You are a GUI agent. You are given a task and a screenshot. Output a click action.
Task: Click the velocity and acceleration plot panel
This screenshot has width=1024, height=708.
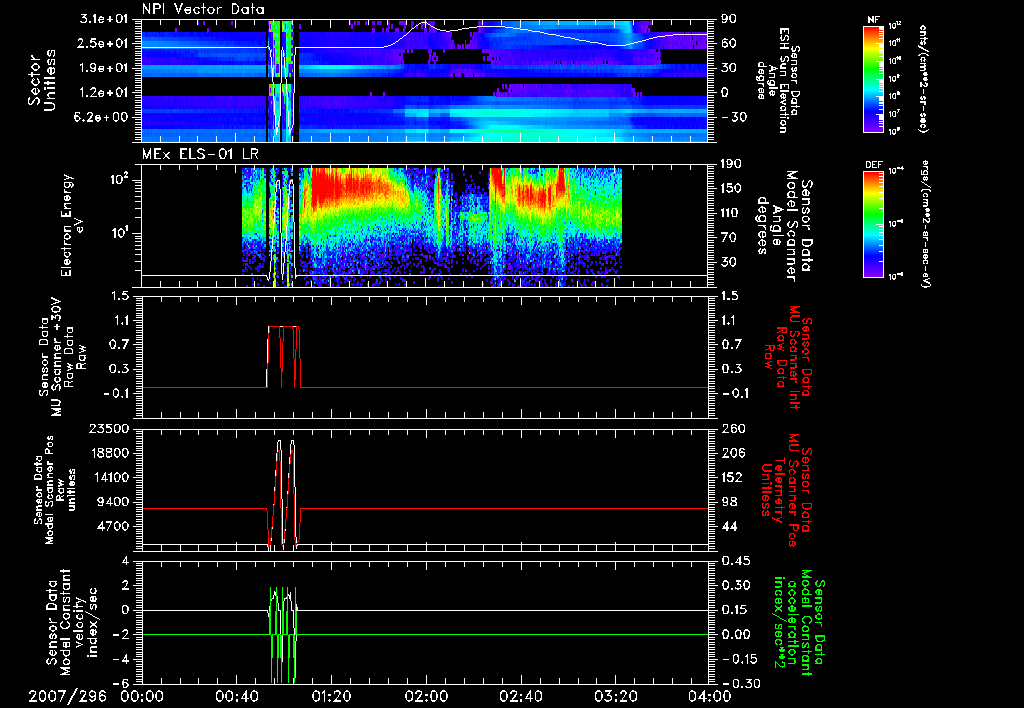[425, 622]
